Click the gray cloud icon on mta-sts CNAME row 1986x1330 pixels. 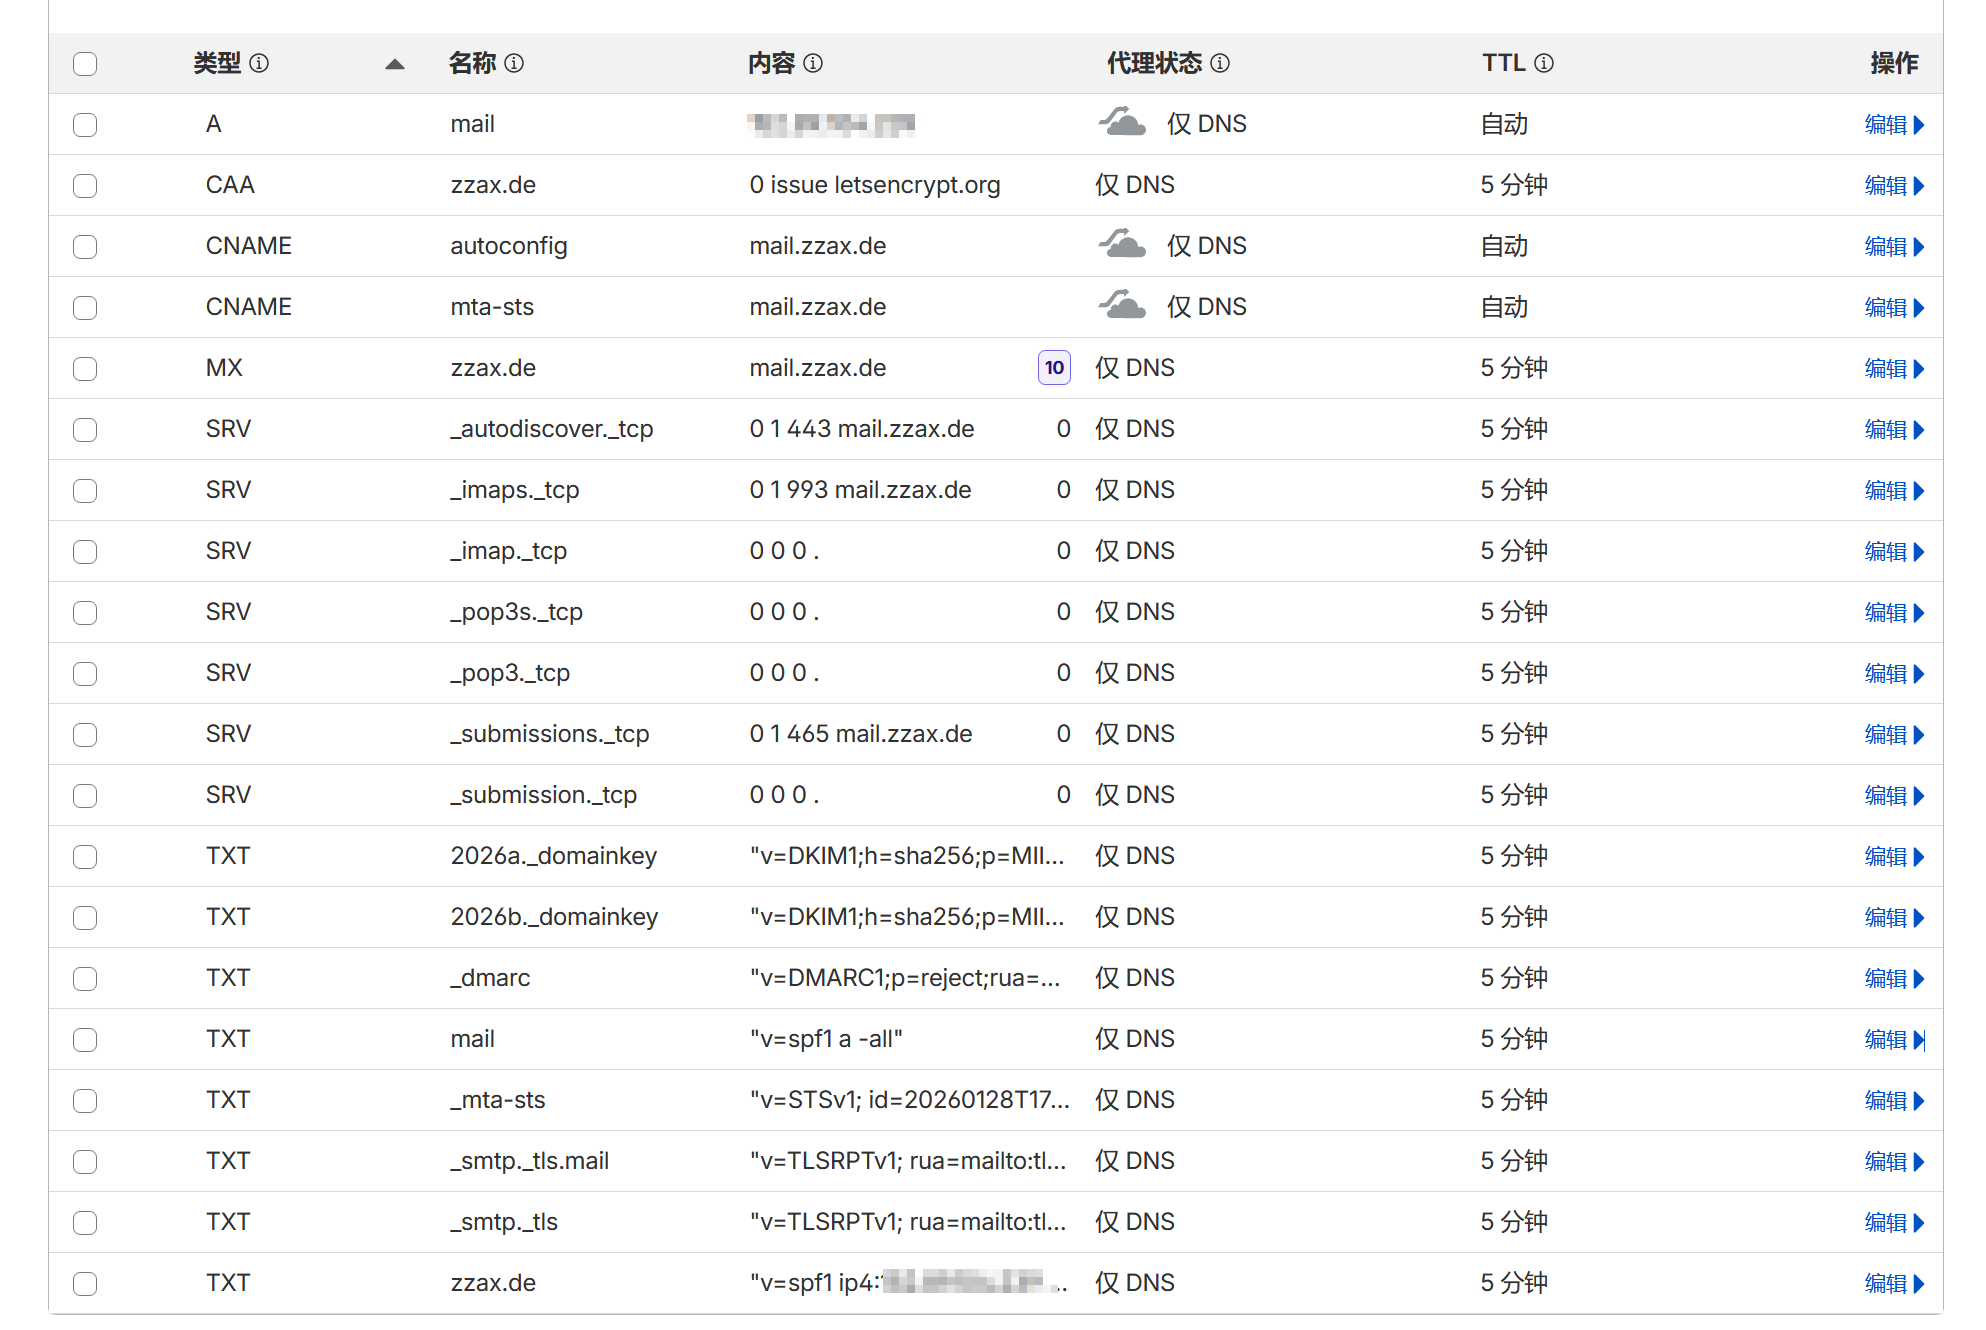1122,307
